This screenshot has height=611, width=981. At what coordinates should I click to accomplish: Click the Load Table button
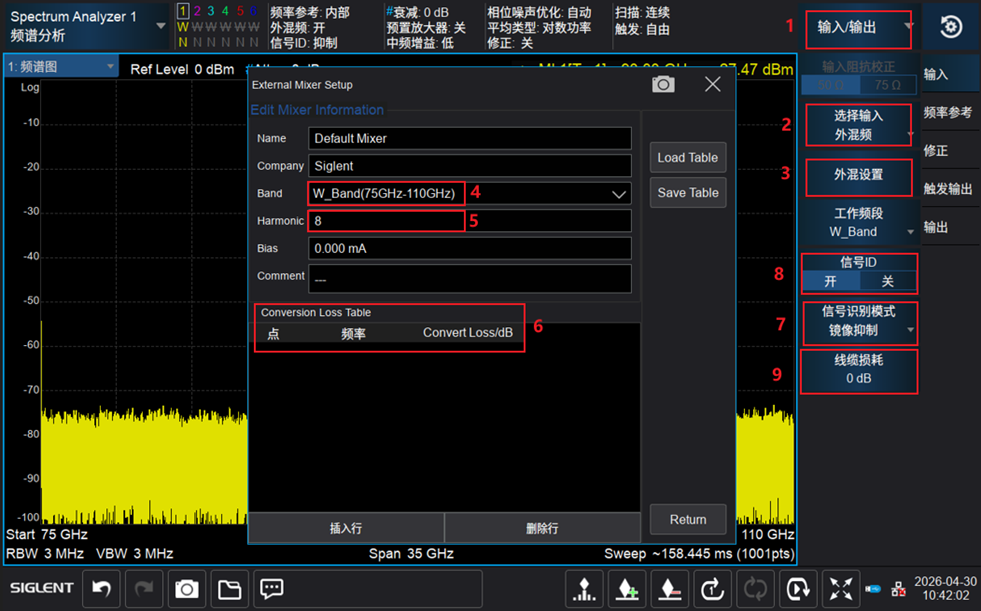coord(688,158)
